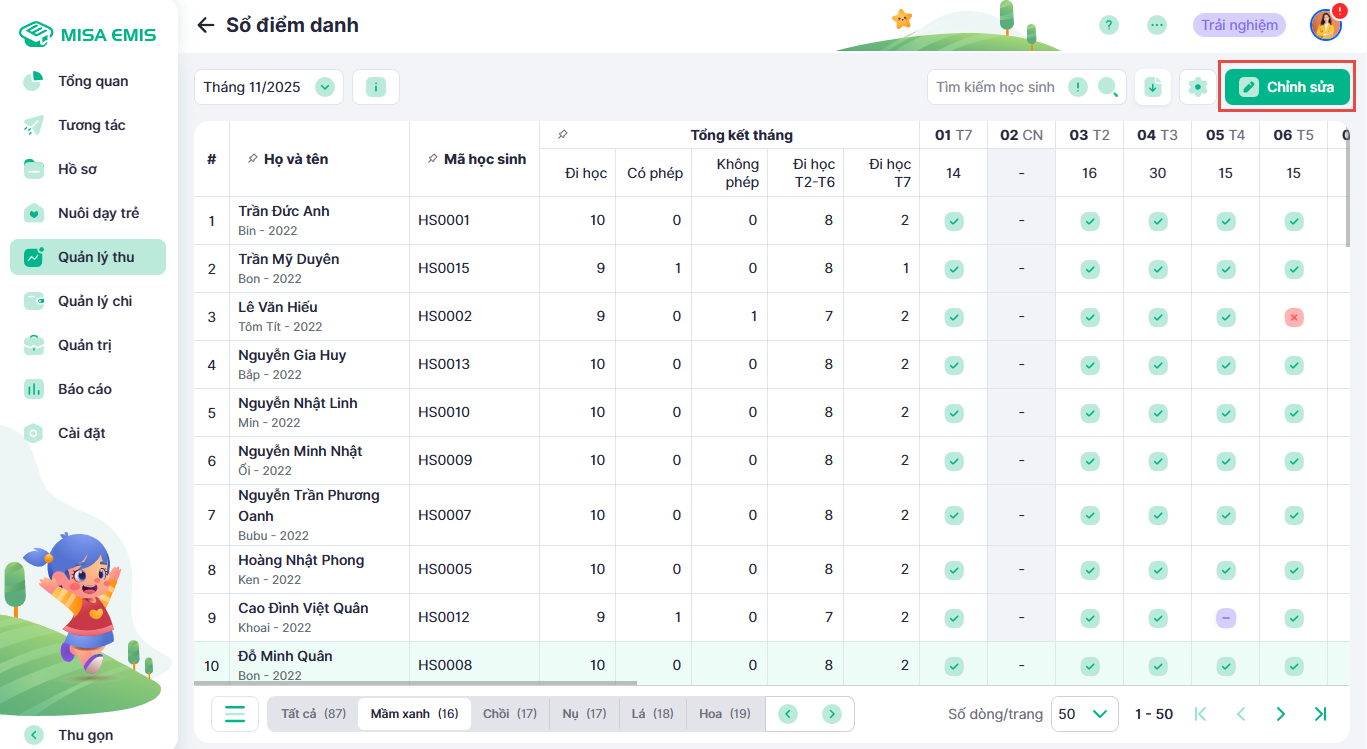
Task: Expand the rows per page dropdown
Action: pyautogui.click(x=1084, y=714)
